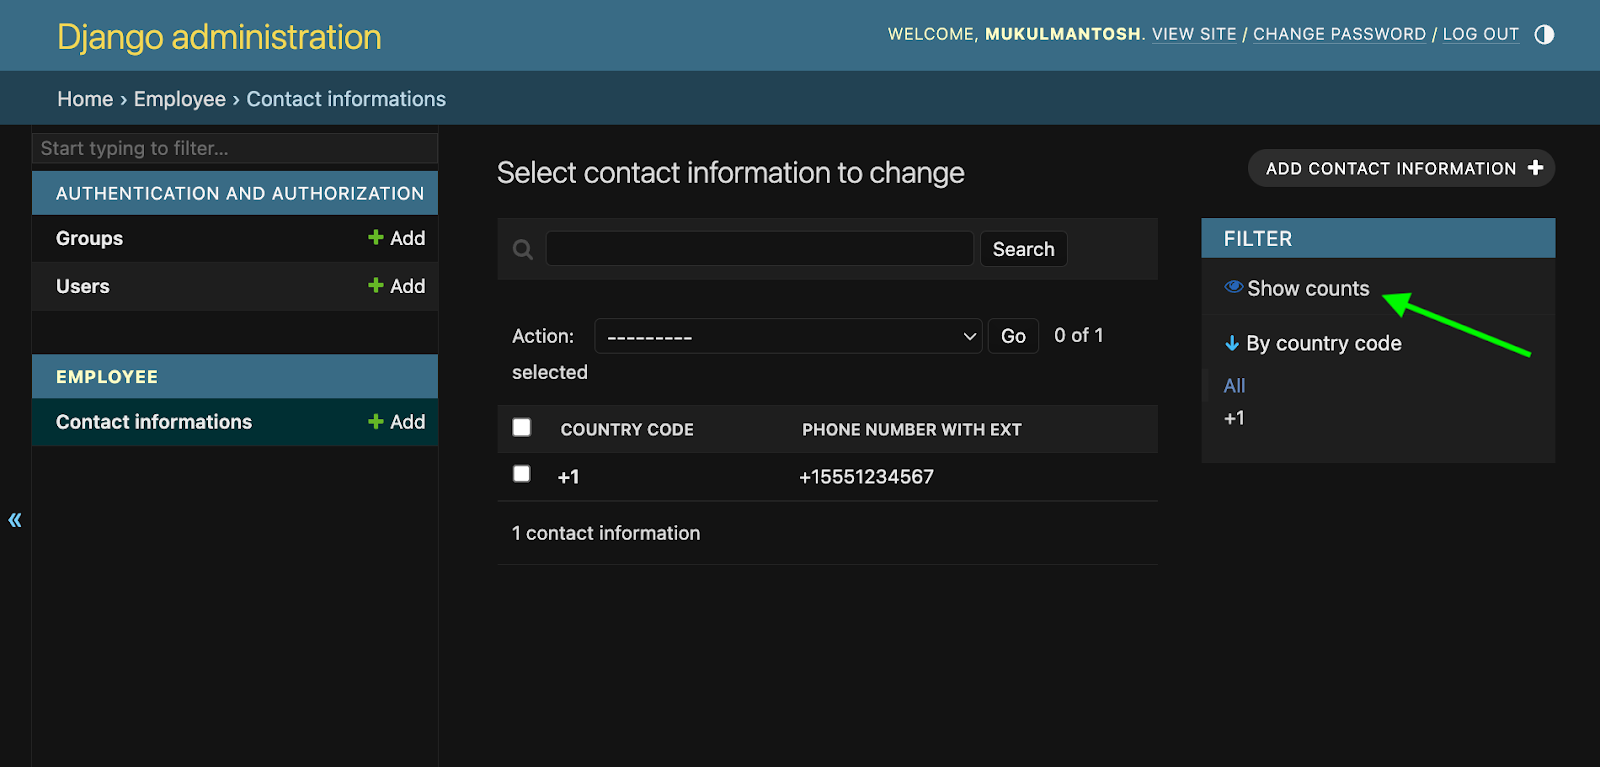This screenshot has height=767, width=1600.
Task: Toggle Show counts eye icon in filter
Action: [x=1234, y=288]
